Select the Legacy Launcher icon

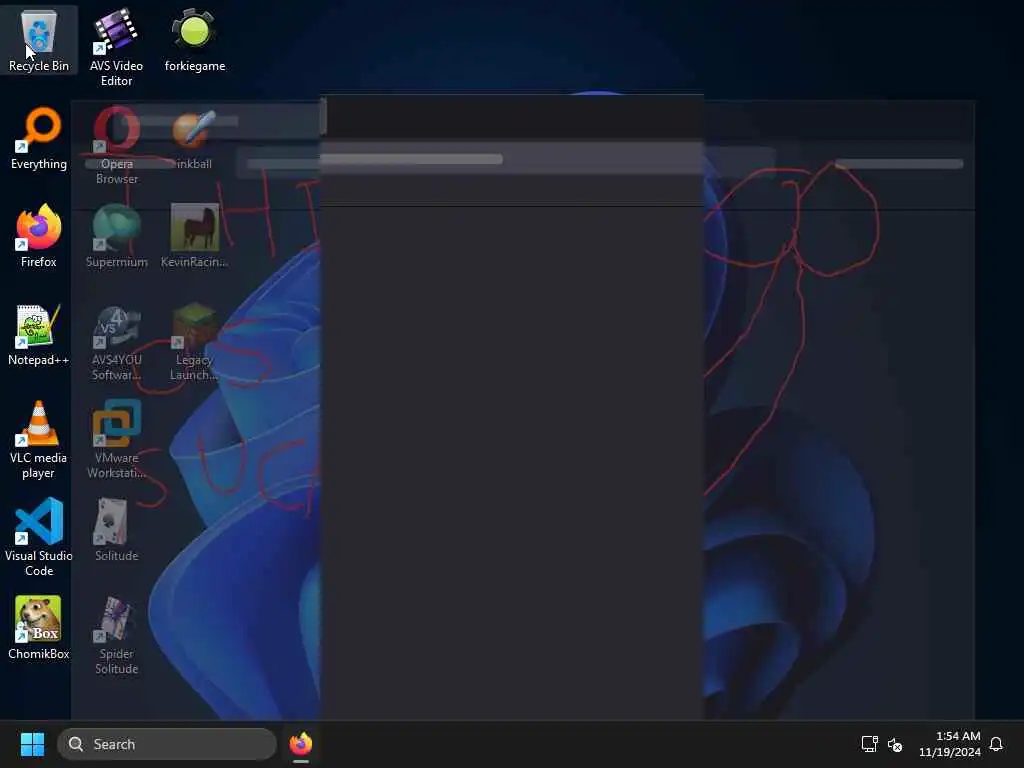point(195,342)
